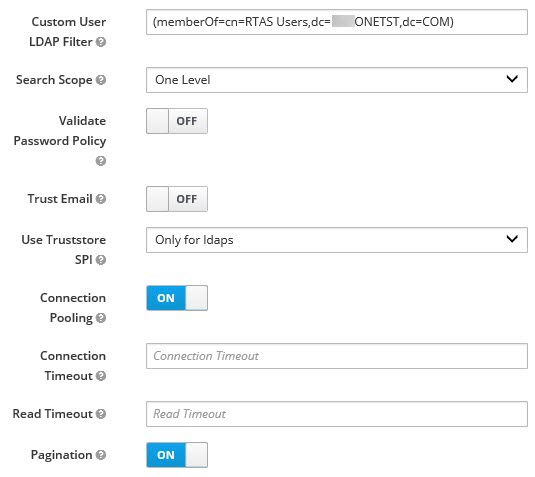
Task: Open Read Timeout help icon
Action: 101,414
